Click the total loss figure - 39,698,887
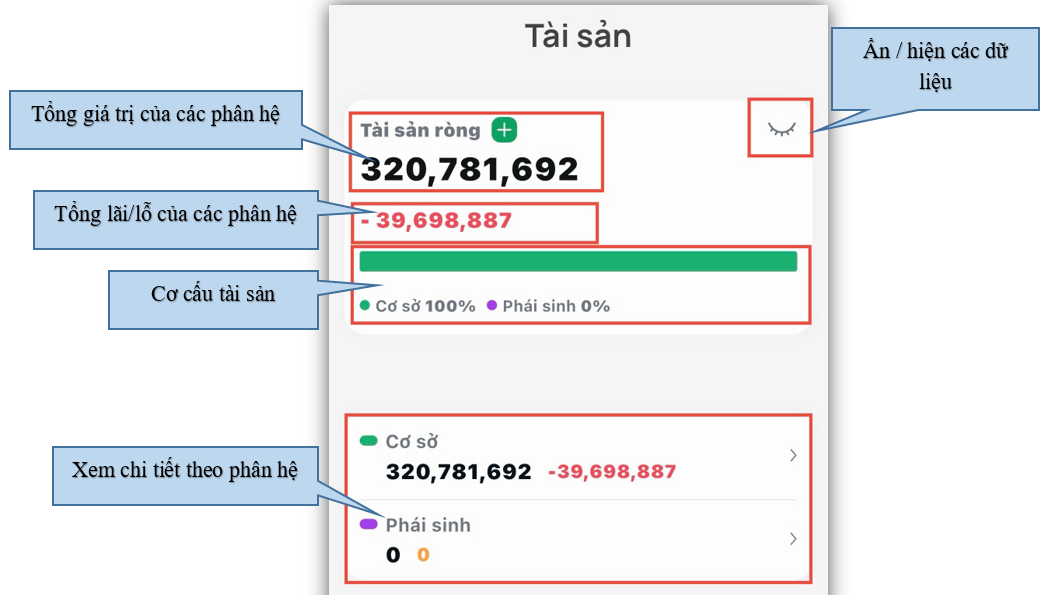 pyautogui.click(x=436, y=221)
